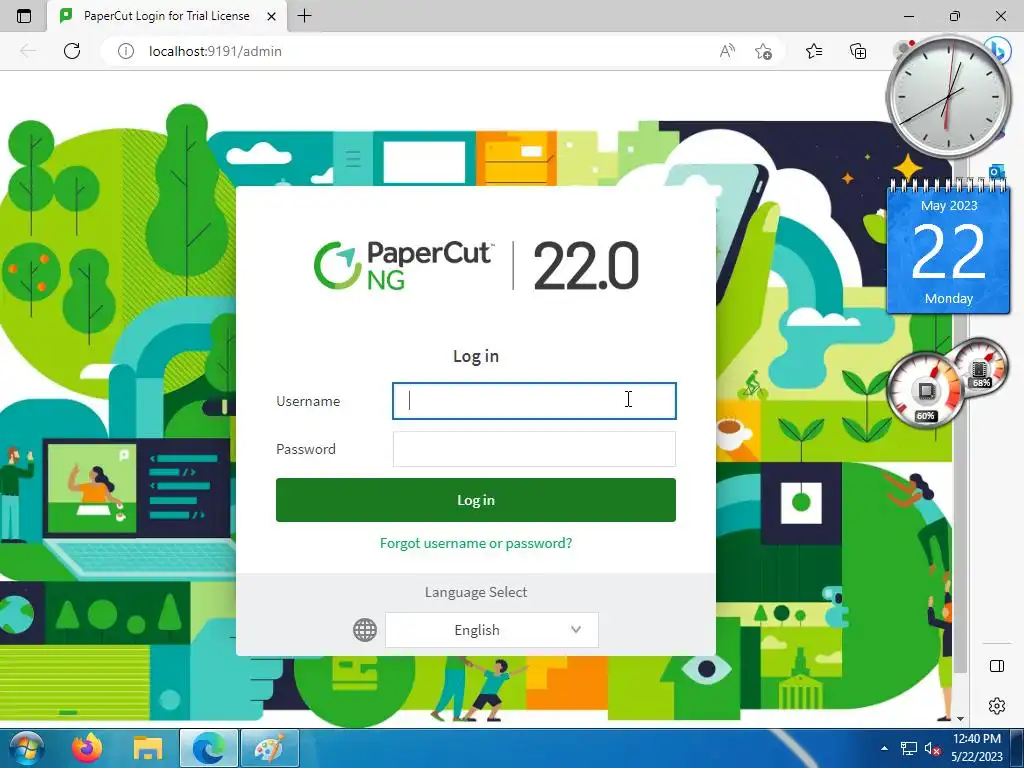Select the PaperCut Login for Trial License tab
The height and width of the screenshot is (768, 1024).
pyautogui.click(x=167, y=16)
